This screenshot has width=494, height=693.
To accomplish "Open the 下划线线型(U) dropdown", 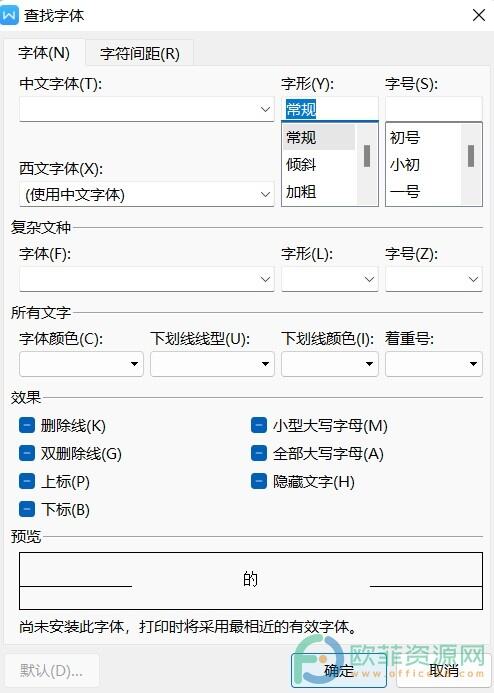I will 212,364.
